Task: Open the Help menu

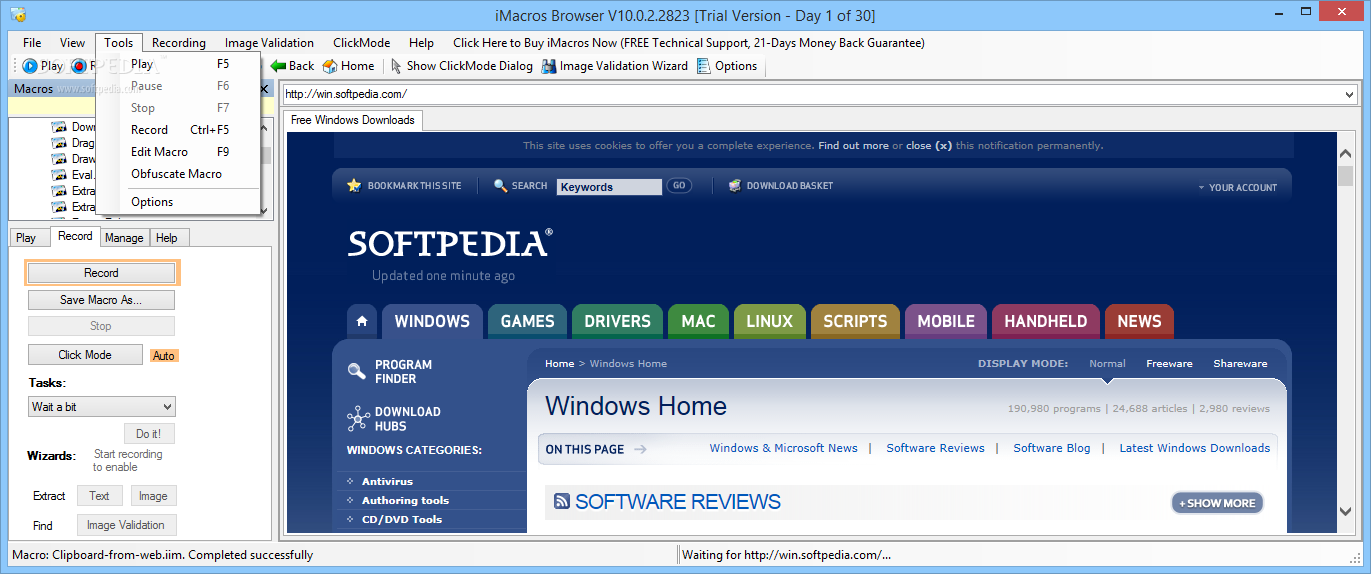Action: (x=421, y=43)
